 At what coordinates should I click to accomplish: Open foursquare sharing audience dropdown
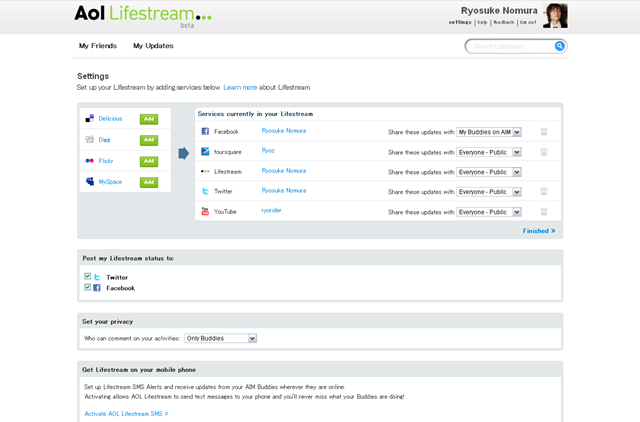point(489,152)
